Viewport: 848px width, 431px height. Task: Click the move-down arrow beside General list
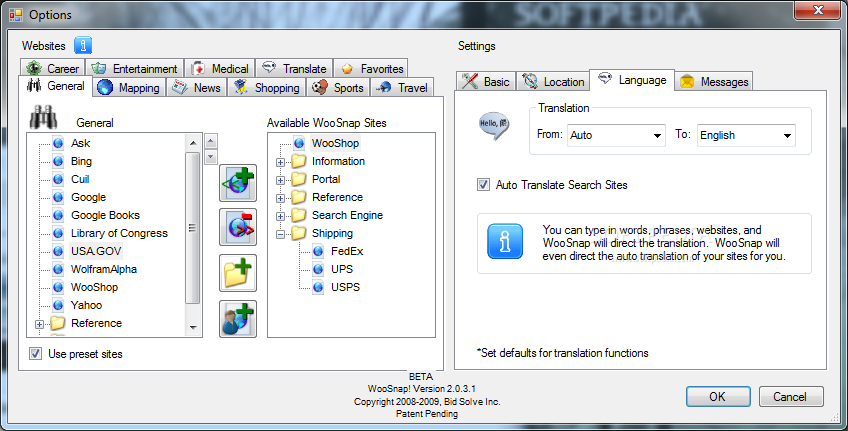211,157
